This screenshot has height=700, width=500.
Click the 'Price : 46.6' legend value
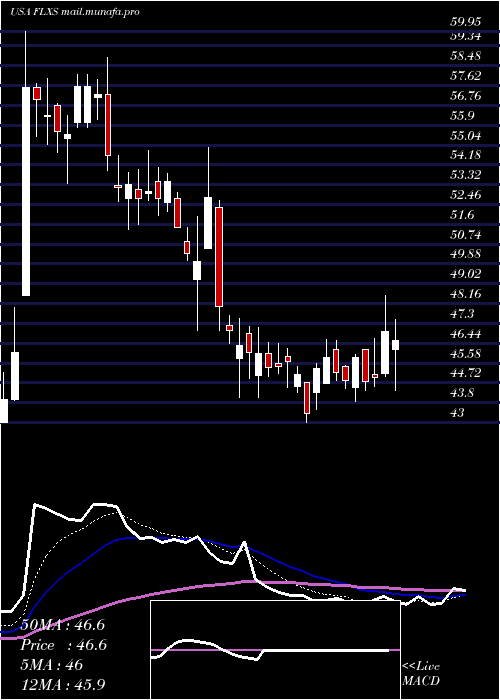coord(63,645)
